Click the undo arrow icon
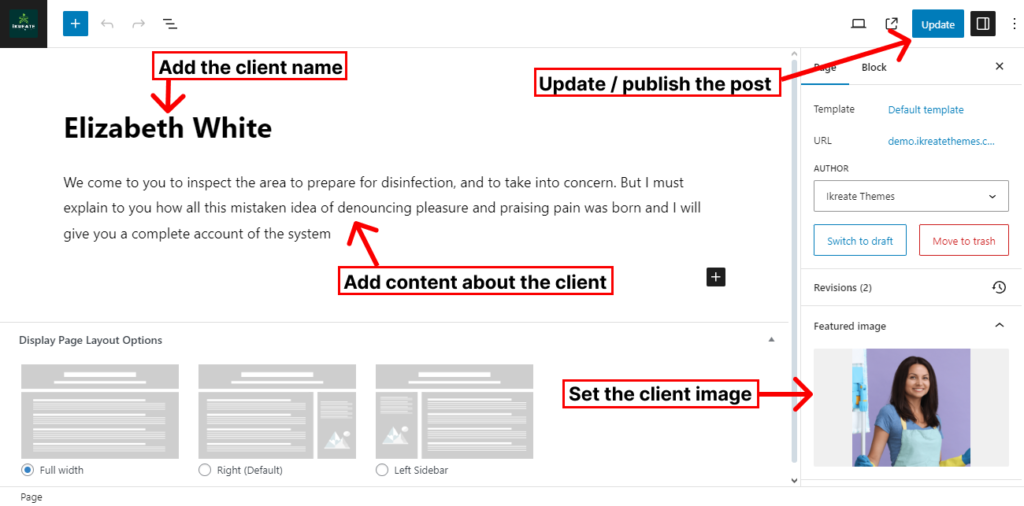Viewport: 1024px width, 506px height. 107,24
